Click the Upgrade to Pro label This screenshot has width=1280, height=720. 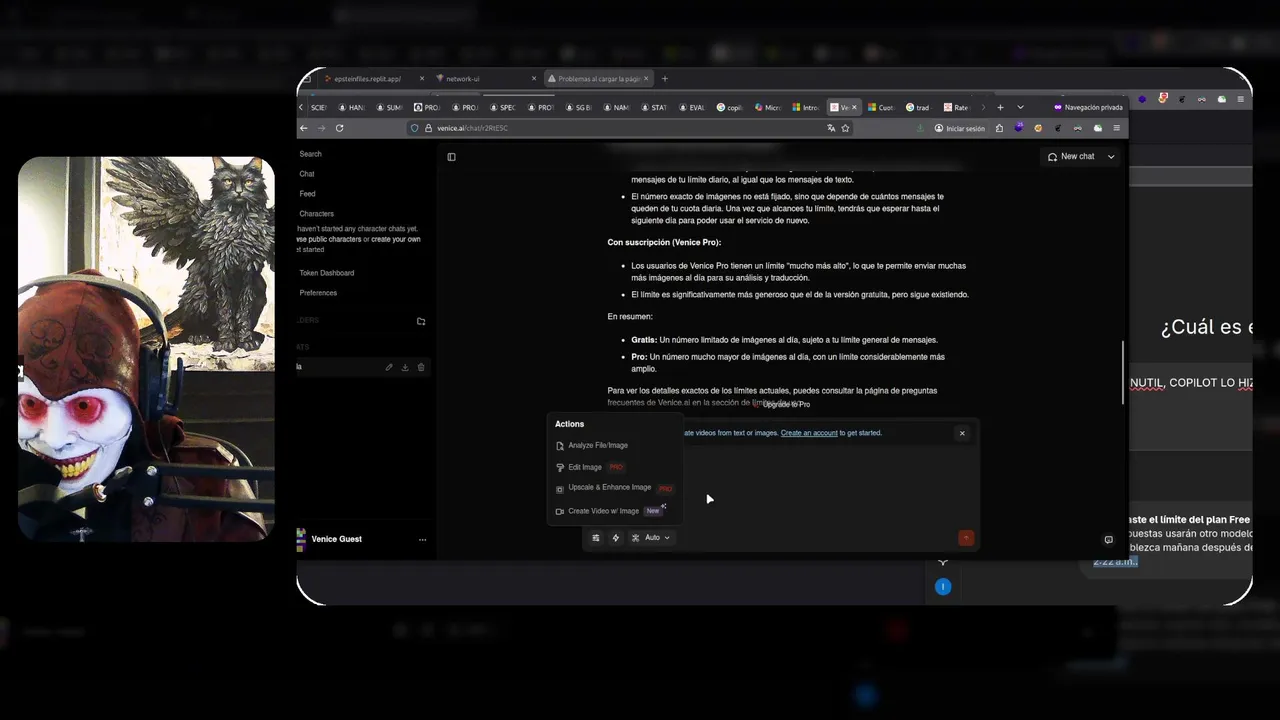tap(786, 404)
